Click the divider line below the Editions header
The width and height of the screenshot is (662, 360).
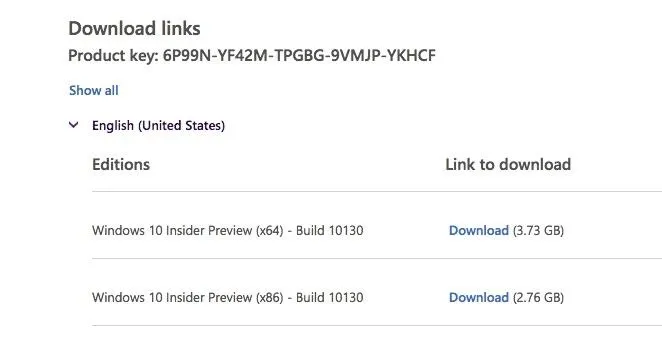click(x=377, y=191)
